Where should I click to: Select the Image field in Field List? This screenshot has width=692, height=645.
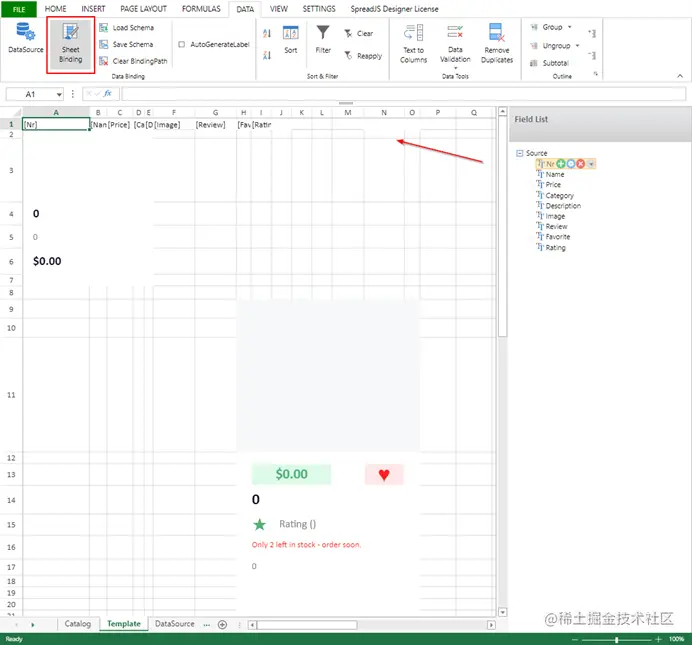(x=551, y=216)
